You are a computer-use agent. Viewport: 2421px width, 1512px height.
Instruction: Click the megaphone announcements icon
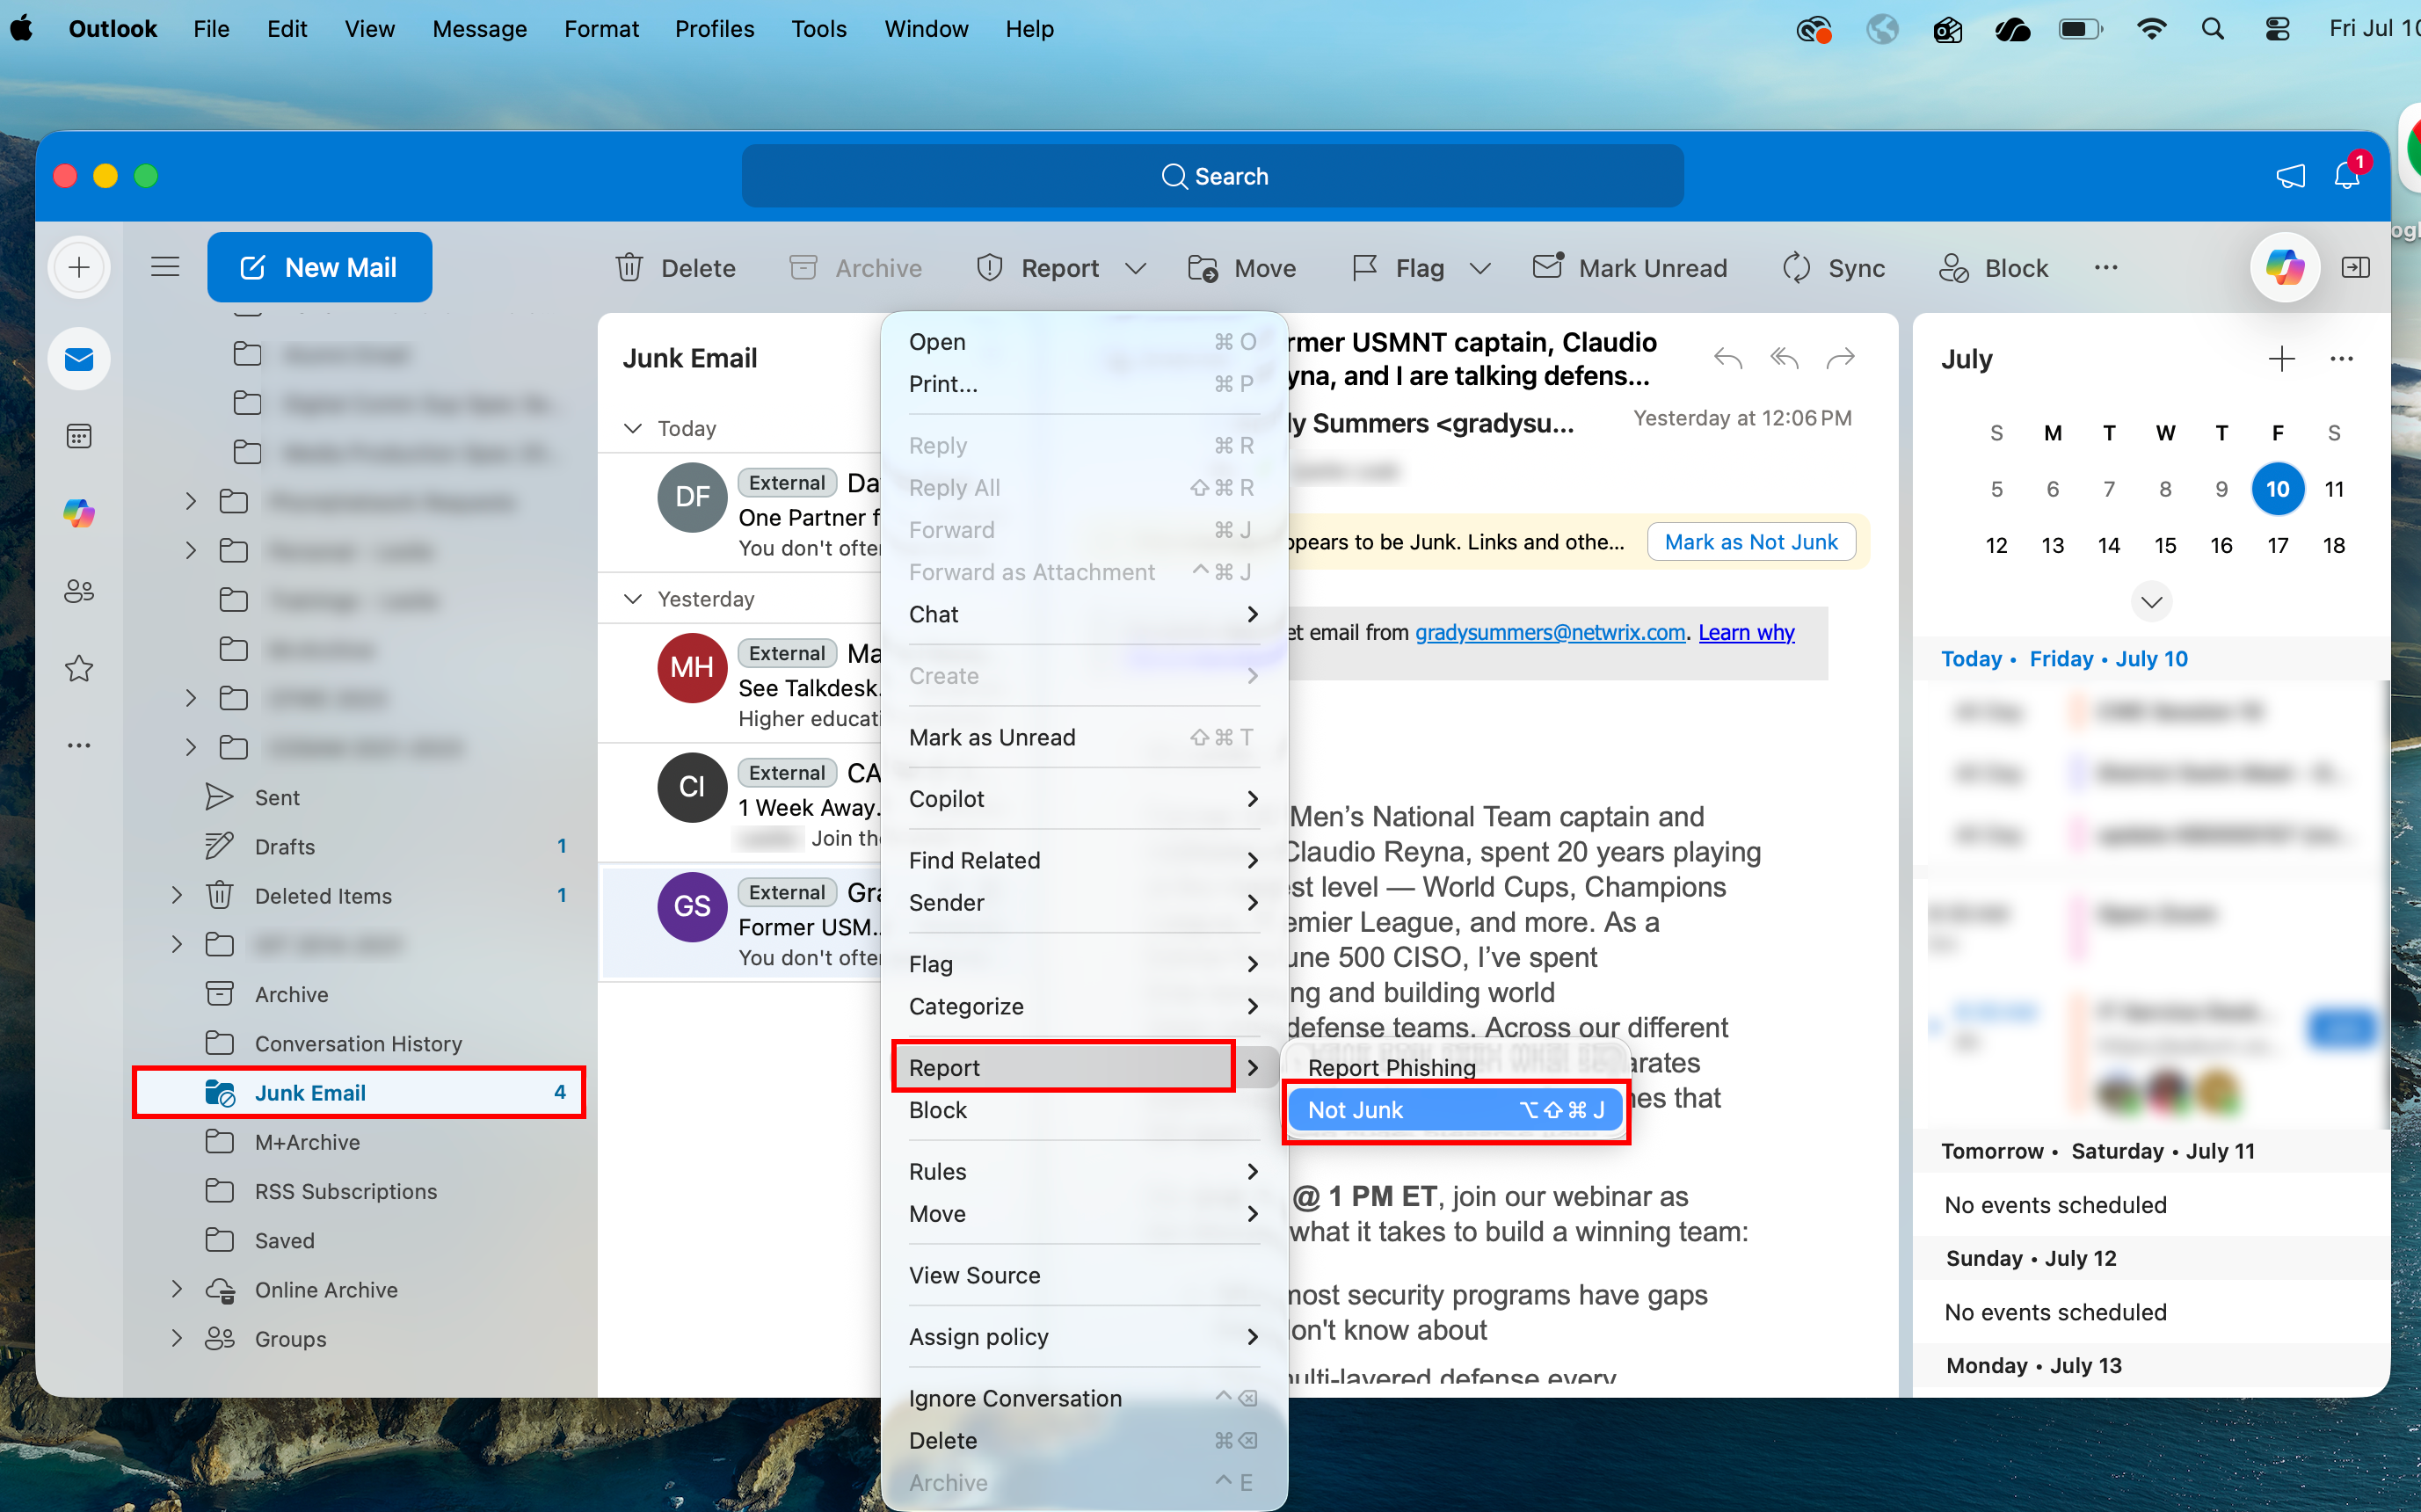pos(2290,176)
